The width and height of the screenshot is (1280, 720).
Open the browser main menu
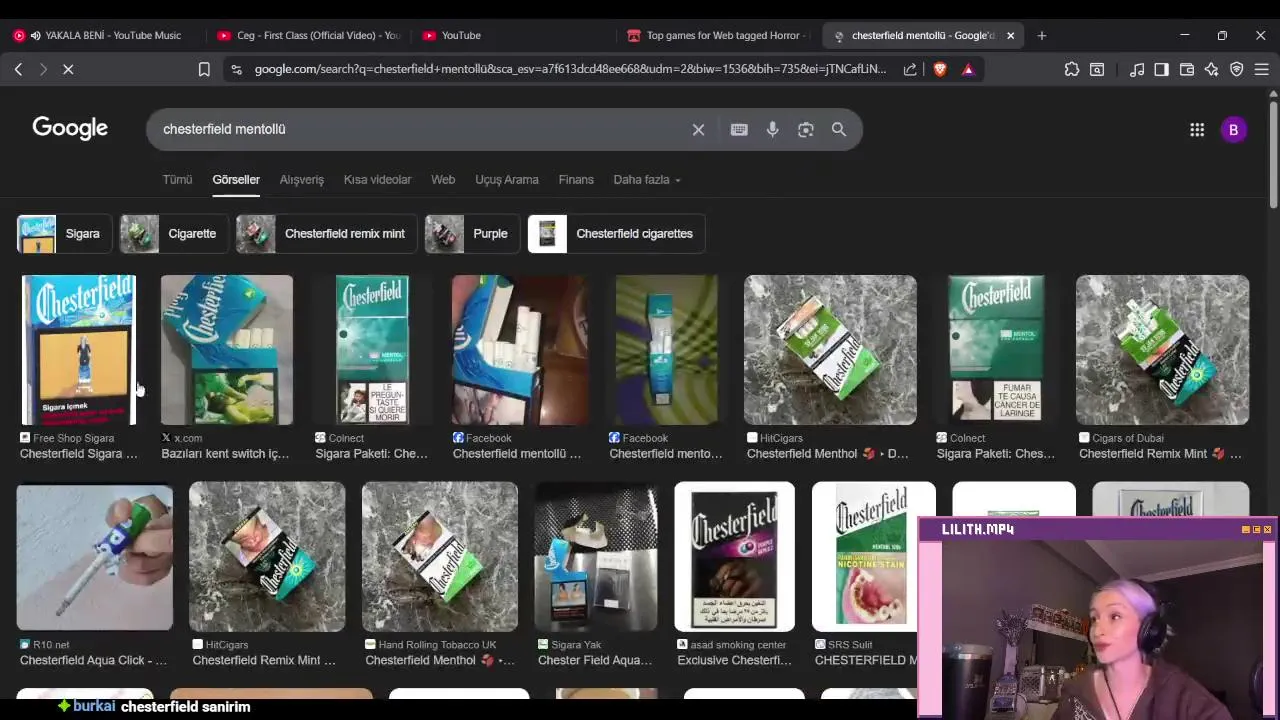coord(1262,69)
